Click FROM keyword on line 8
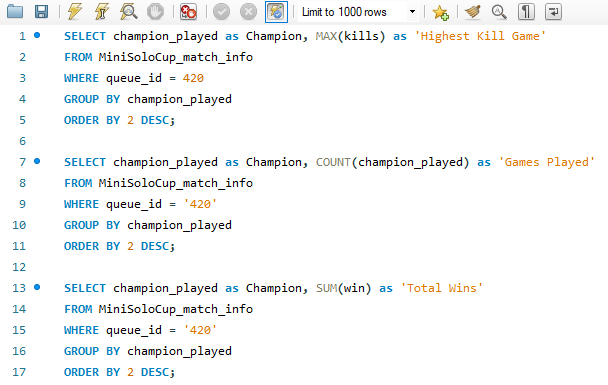 (78, 183)
